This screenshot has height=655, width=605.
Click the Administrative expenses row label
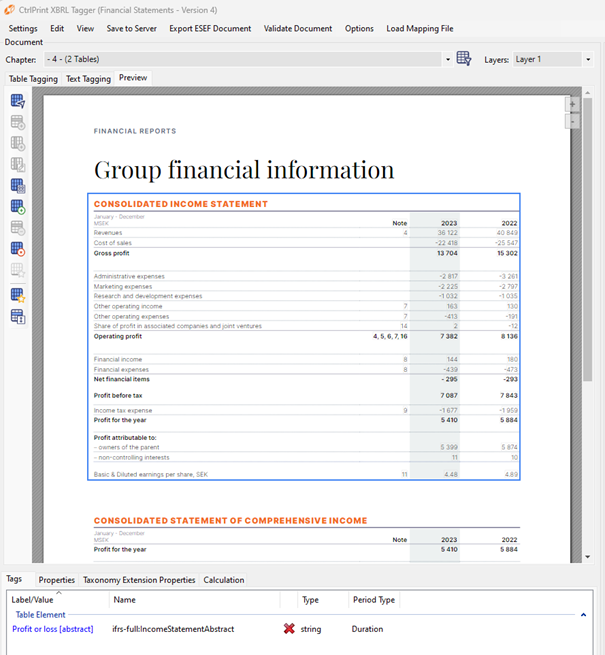pyautogui.click(x=129, y=276)
